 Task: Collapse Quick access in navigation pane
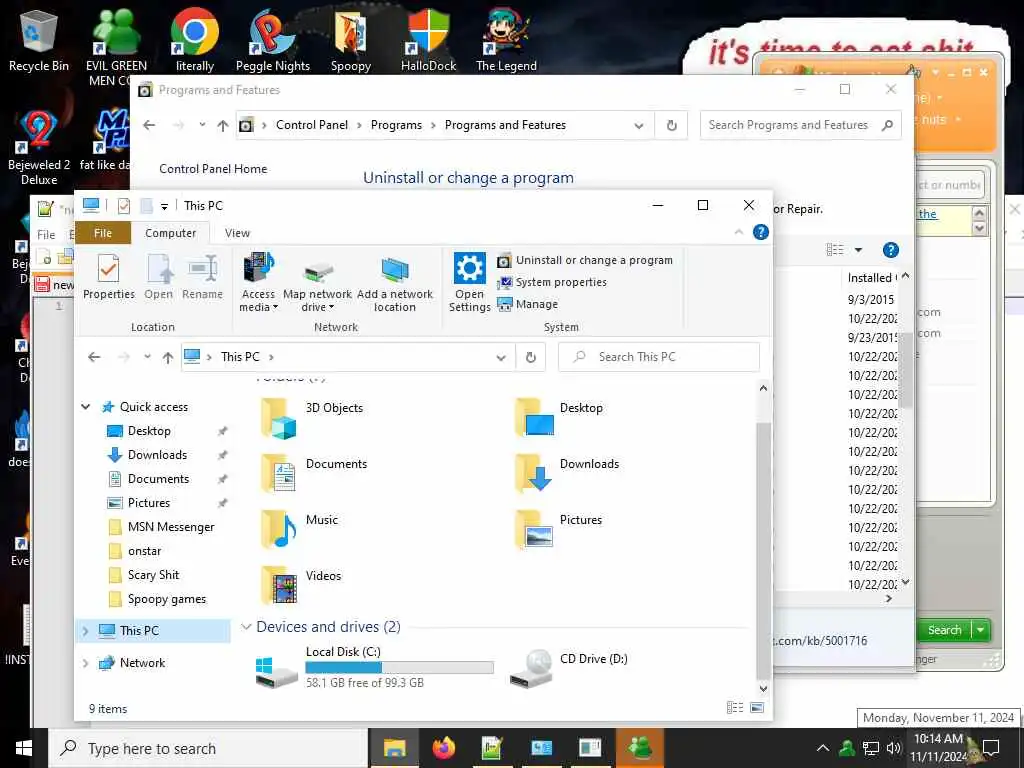point(86,407)
